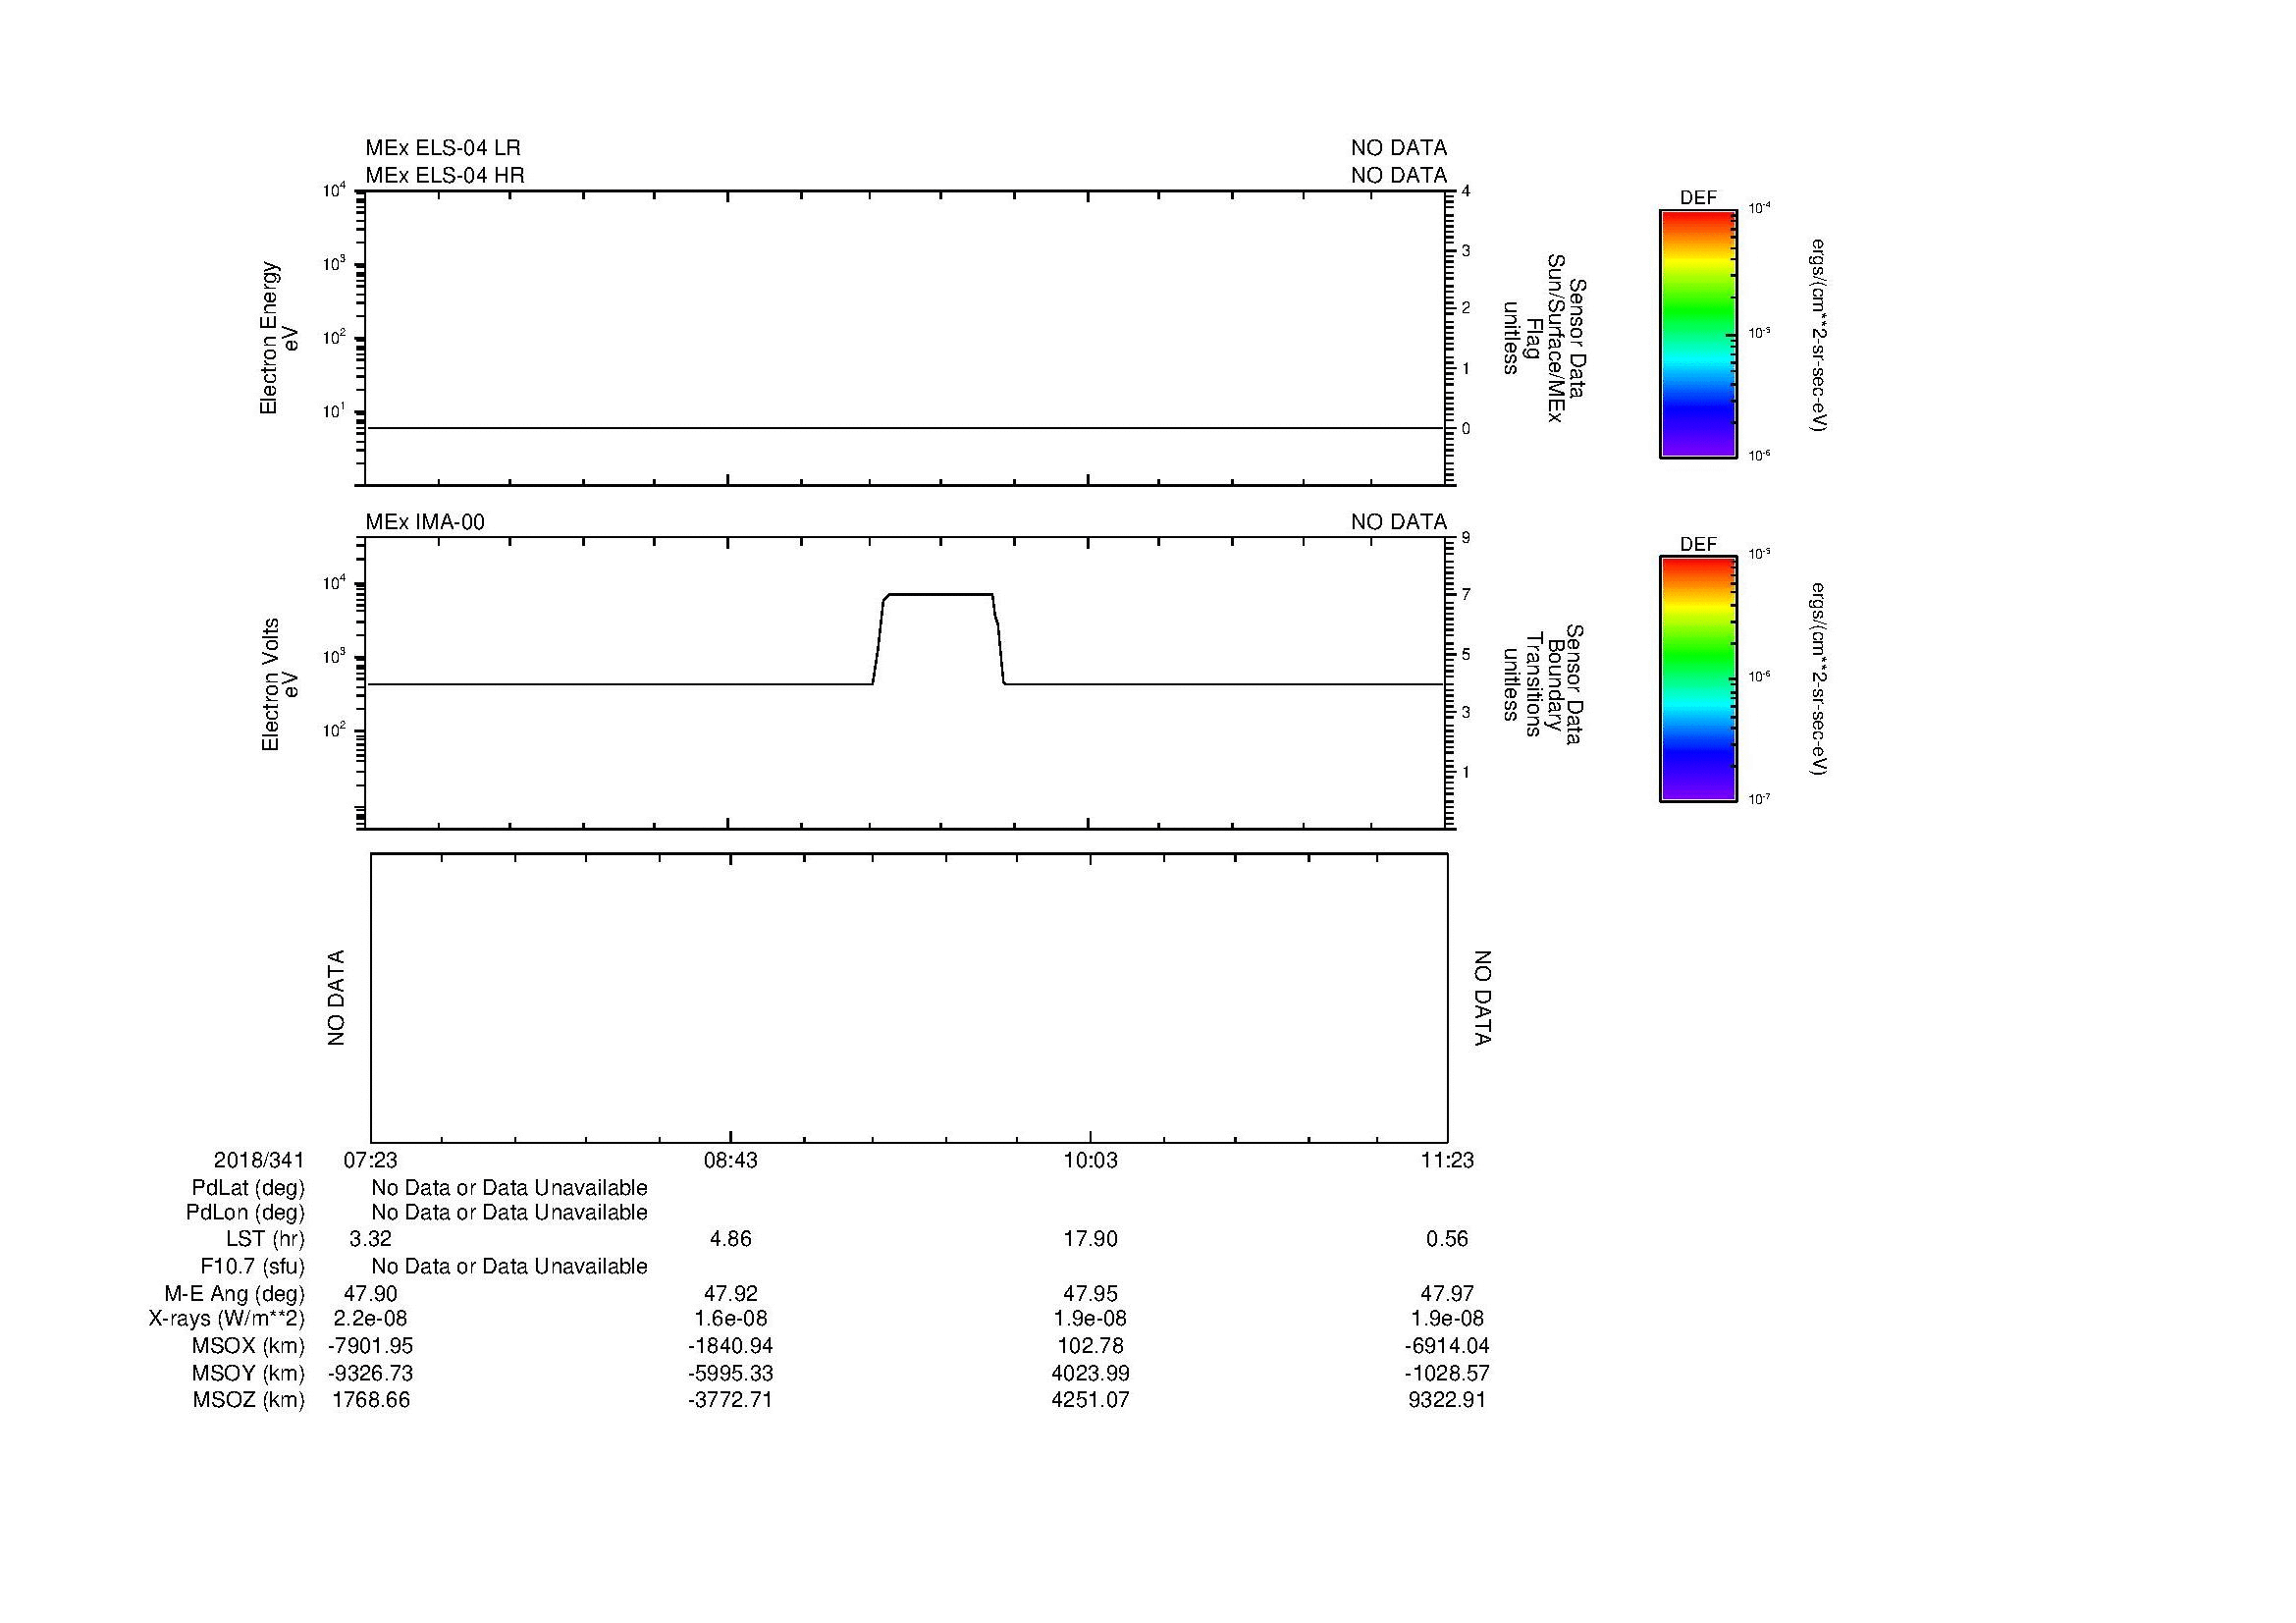The image size is (2296, 1623).
Task: Click the PdLon (deg) row label
Action: (x=245, y=1213)
